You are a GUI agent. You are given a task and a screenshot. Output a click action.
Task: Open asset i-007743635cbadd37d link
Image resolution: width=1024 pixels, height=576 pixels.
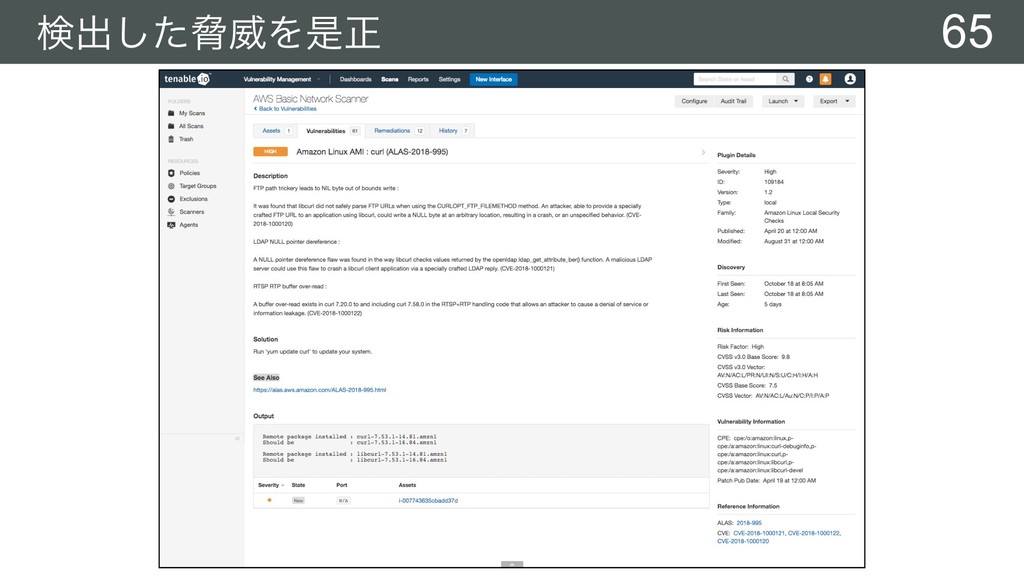[428, 501]
